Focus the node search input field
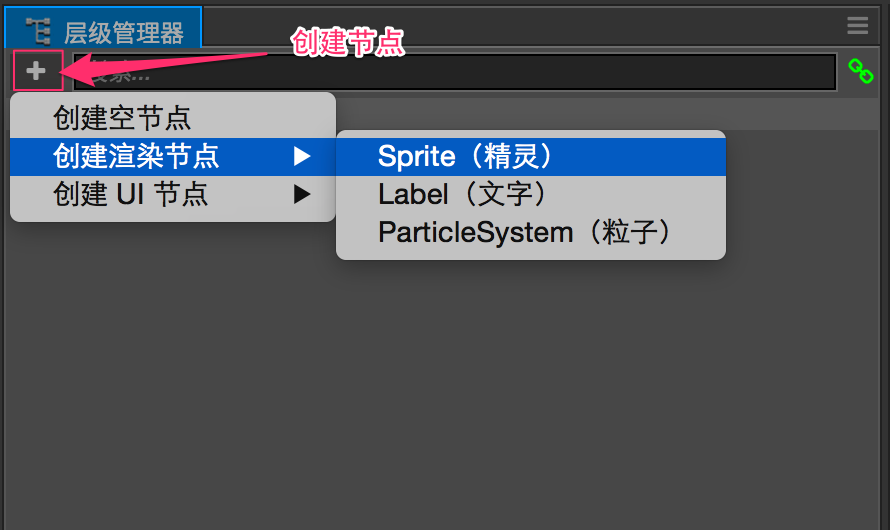 (x=455, y=72)
